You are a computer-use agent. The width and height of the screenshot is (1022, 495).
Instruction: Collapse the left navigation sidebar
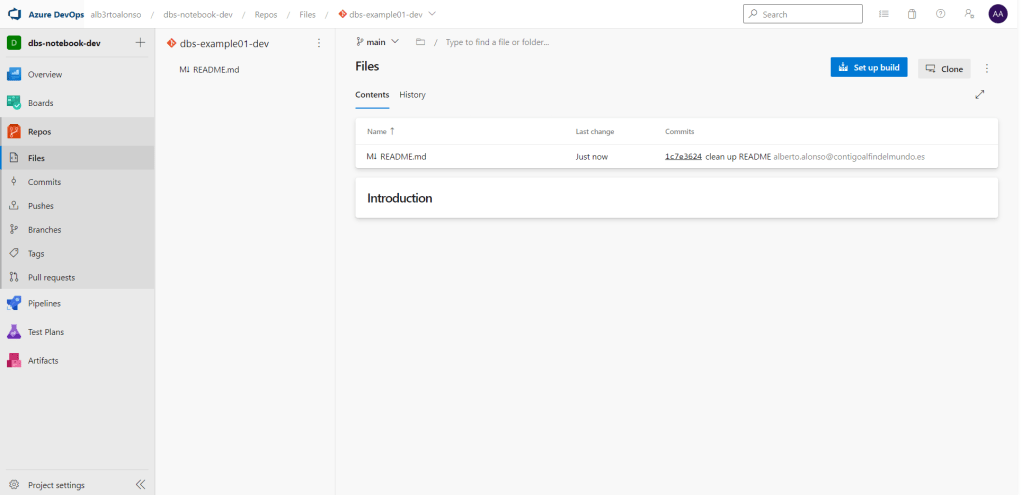(140, 484)
